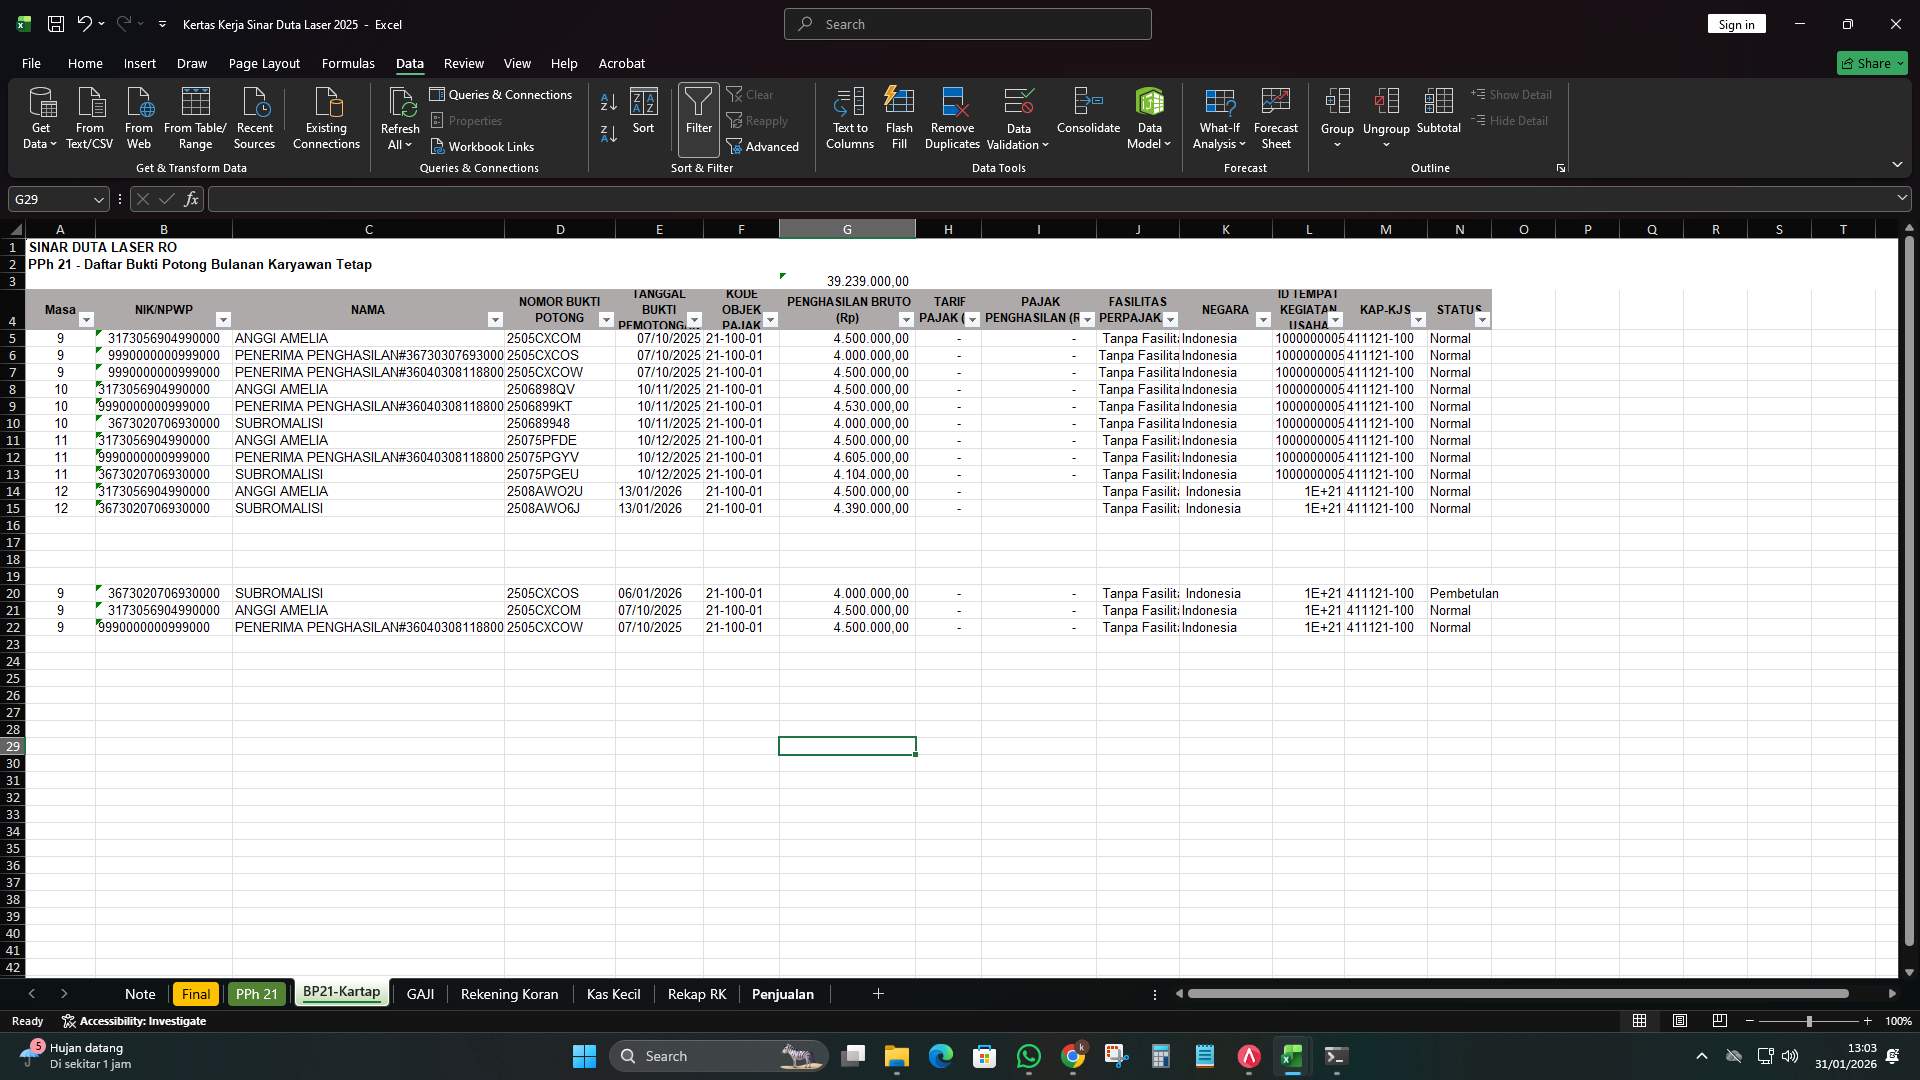Select the Consolidate tool
Viewport: 1920px width, 1080px height.
(x=1088, y=117)
